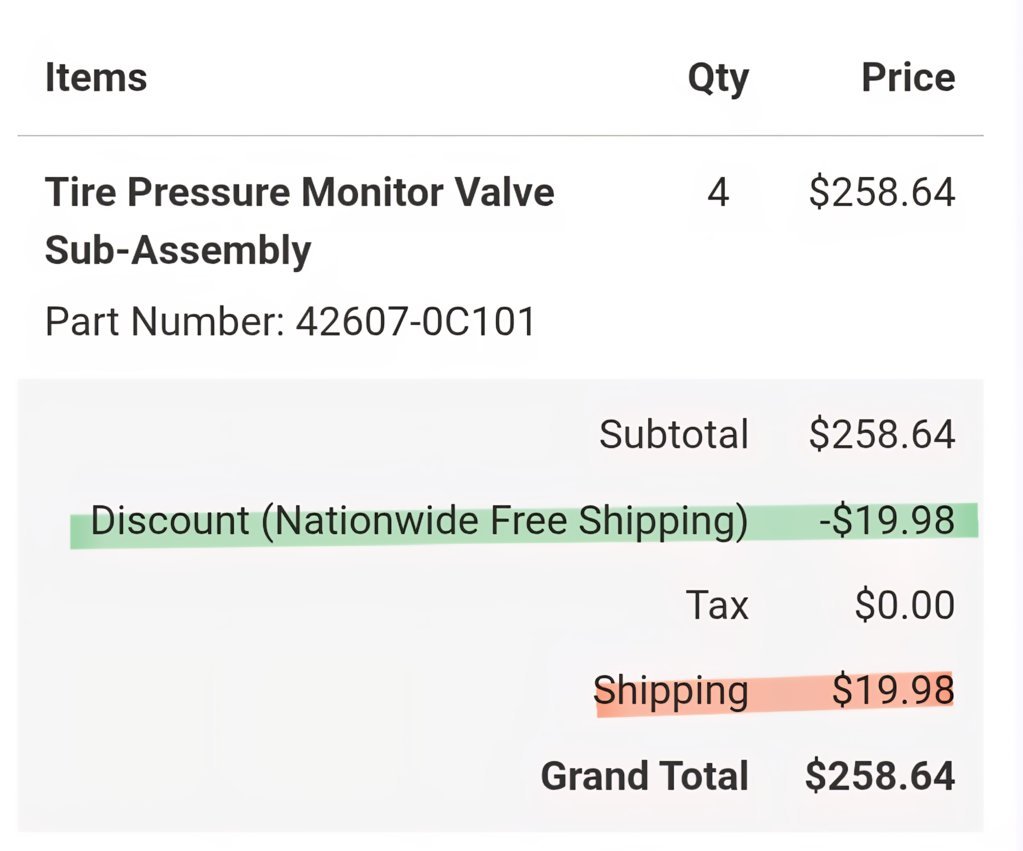Click the subtotal amount $258.64
Image resolution: width=1023 pixels, height=851 pixels.
(882, 435)
